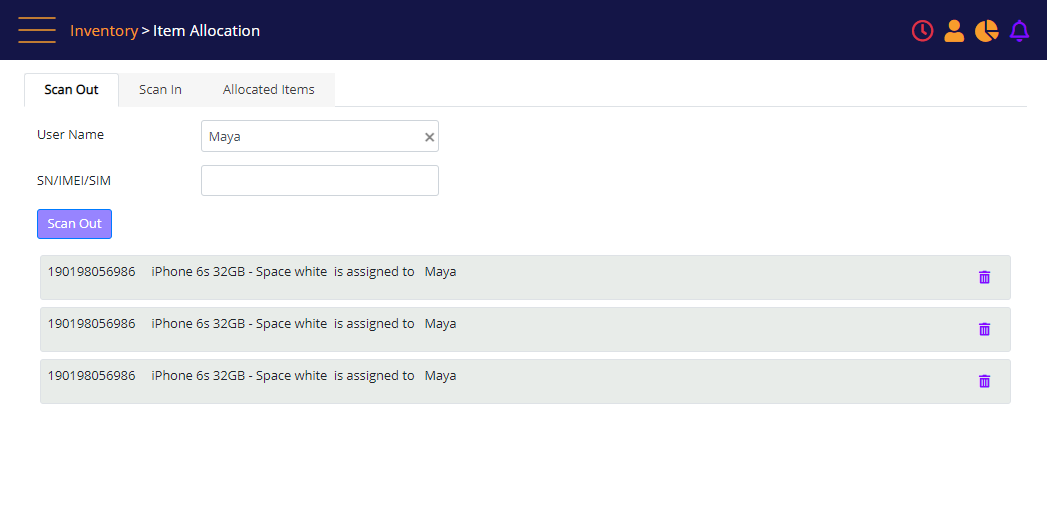The image size is (1047, 506).
Task: Delete the first assigned iPhone entry
Action: click(x=984, y=277)
